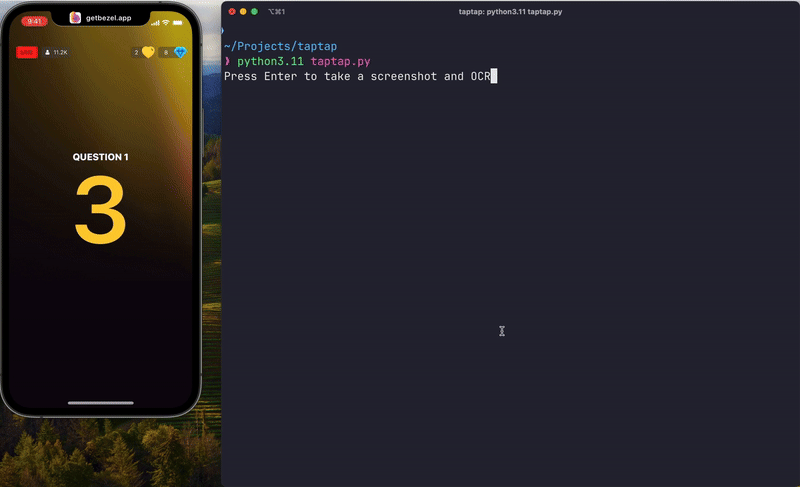This screenshot has height=487, width=800.
Task: Click the terminal title 'taptap: python3.11 taptap.py'
Action: pos(510,11)
